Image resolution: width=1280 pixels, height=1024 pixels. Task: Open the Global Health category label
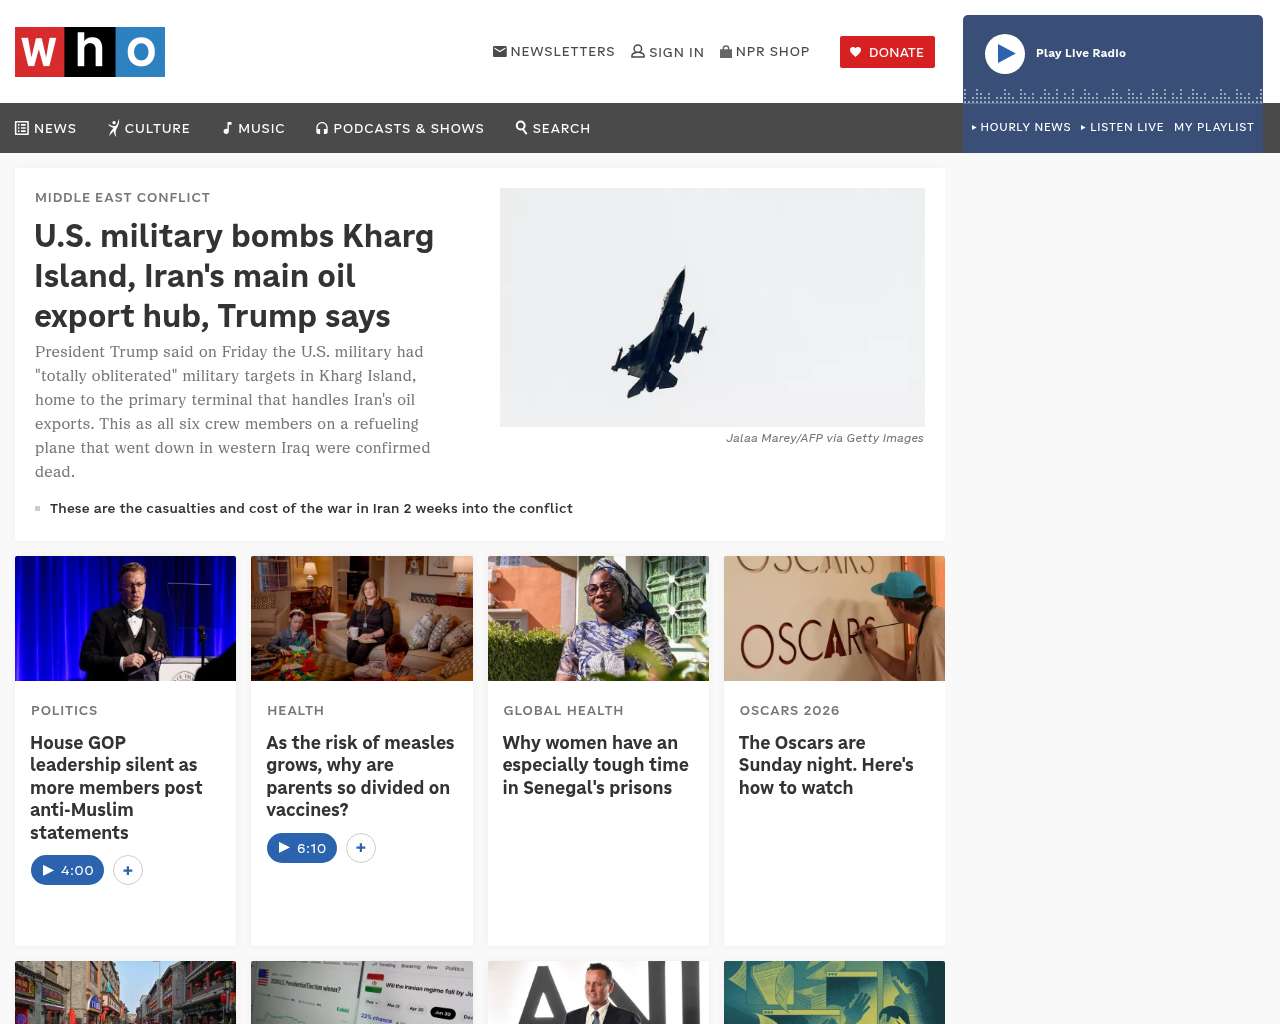(x=563, y=710)
